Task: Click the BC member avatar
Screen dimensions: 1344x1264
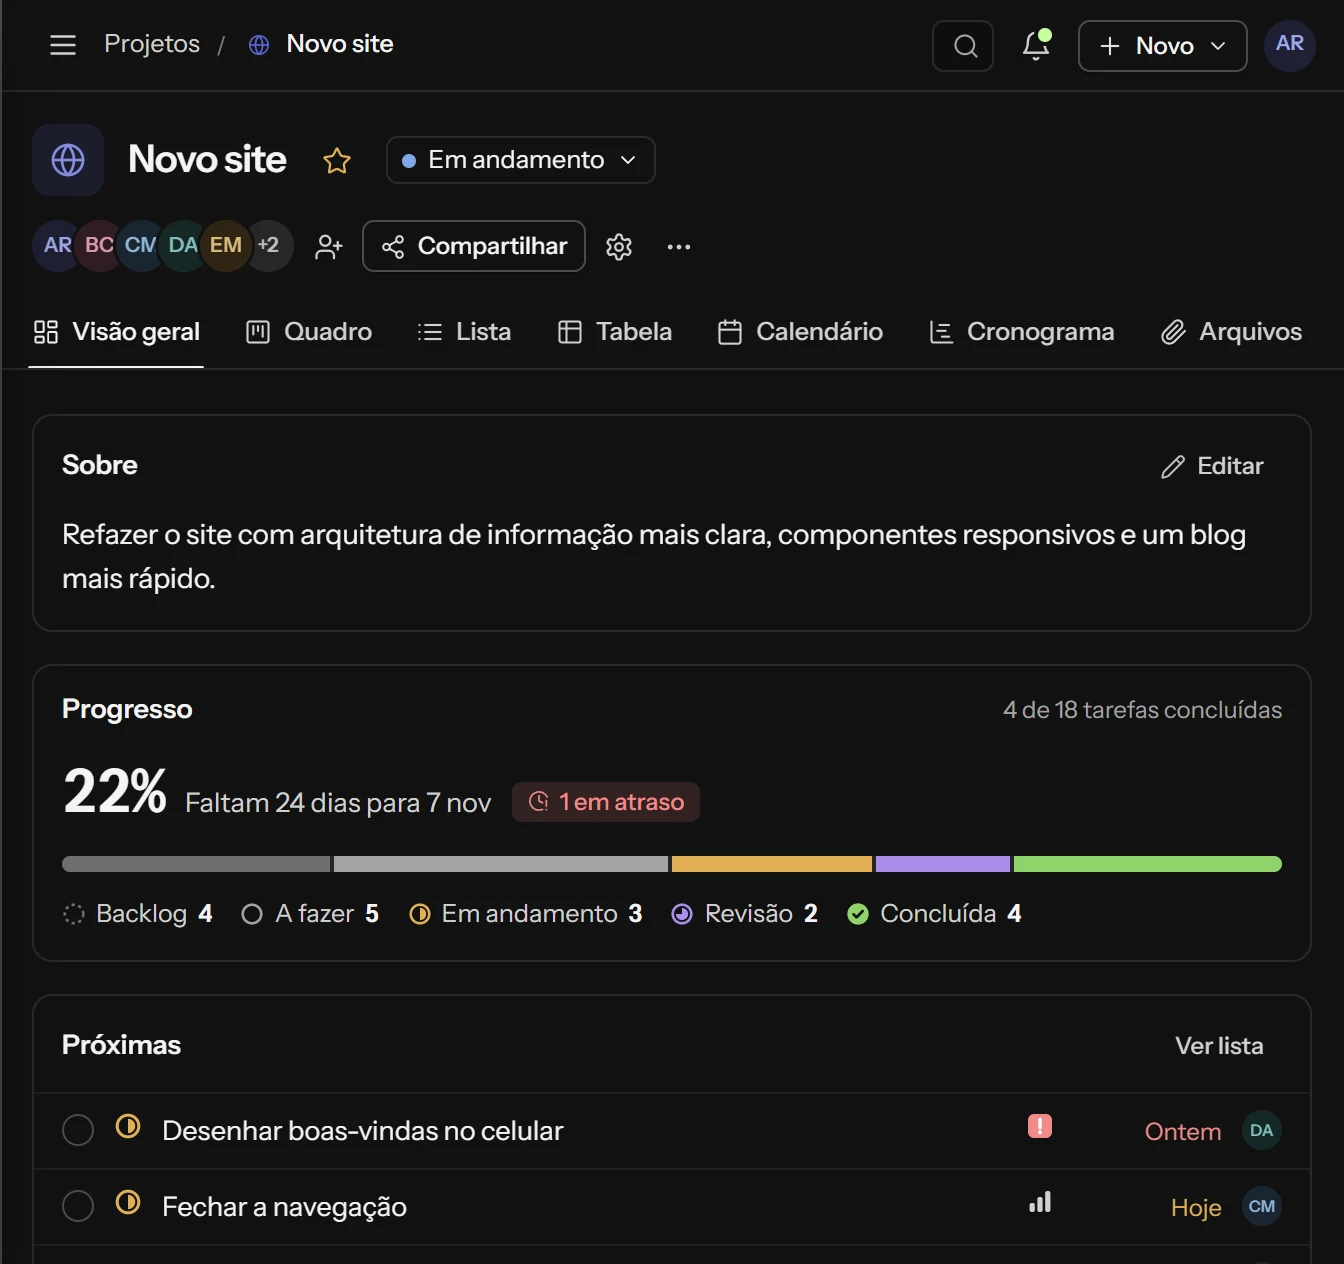Action: click(x=99, y=245)
